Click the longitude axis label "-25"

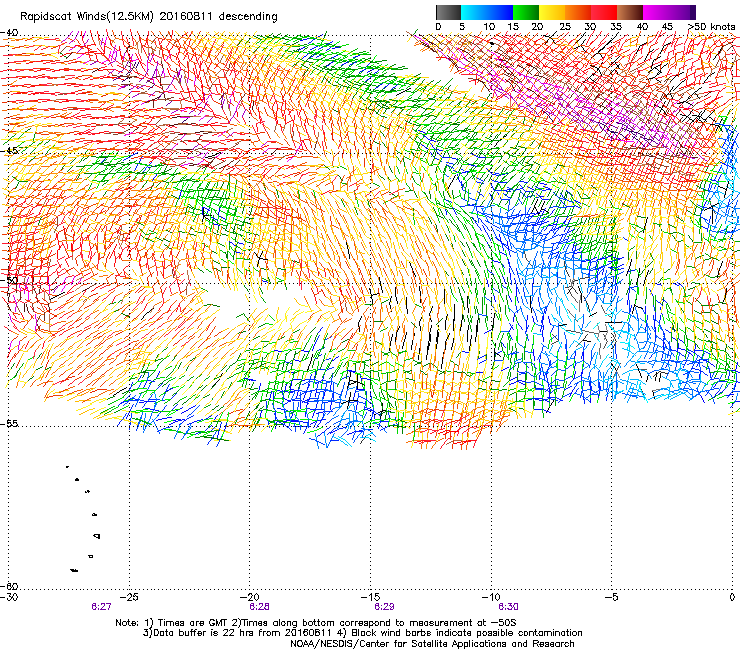point(130,597)
